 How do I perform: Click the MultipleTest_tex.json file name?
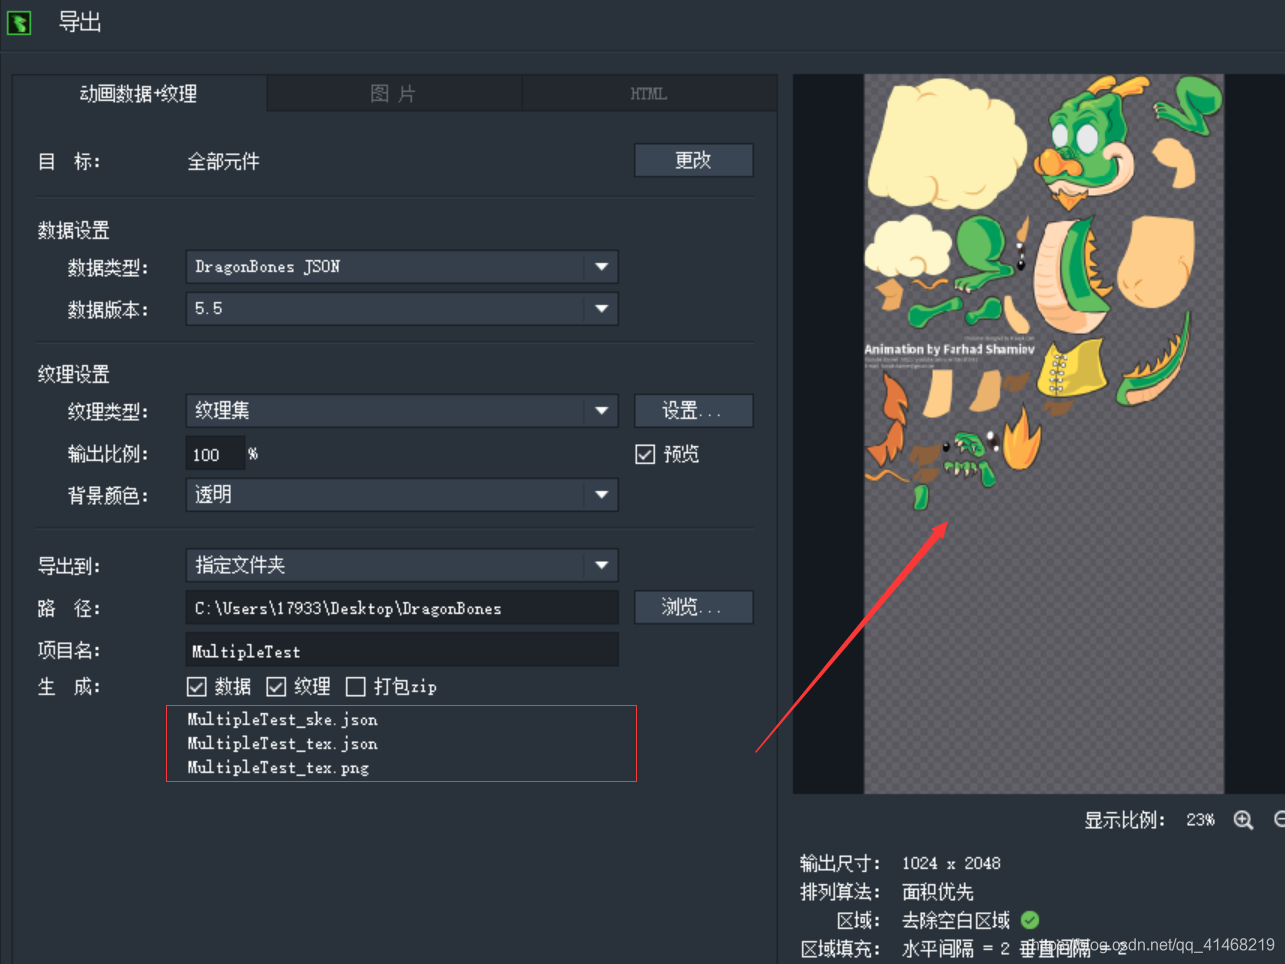[283, 744]
